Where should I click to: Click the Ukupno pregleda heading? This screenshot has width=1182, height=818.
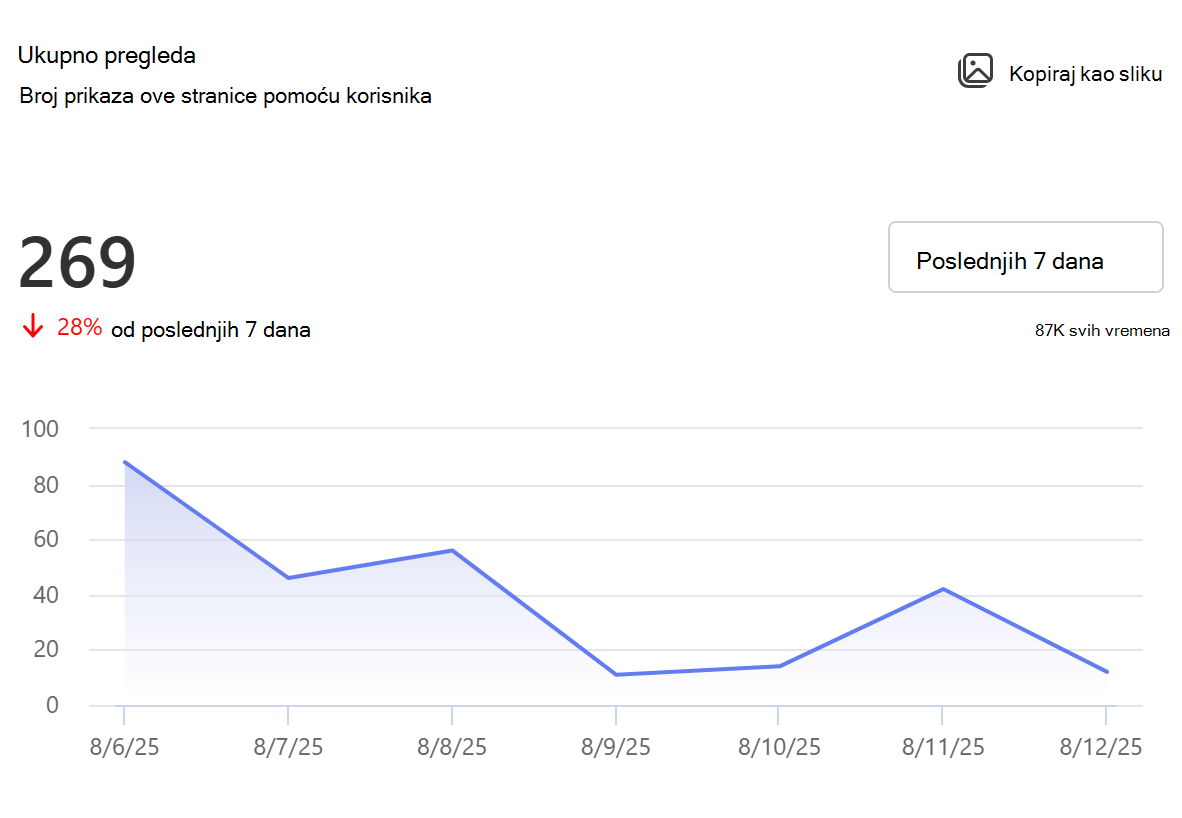107,56
